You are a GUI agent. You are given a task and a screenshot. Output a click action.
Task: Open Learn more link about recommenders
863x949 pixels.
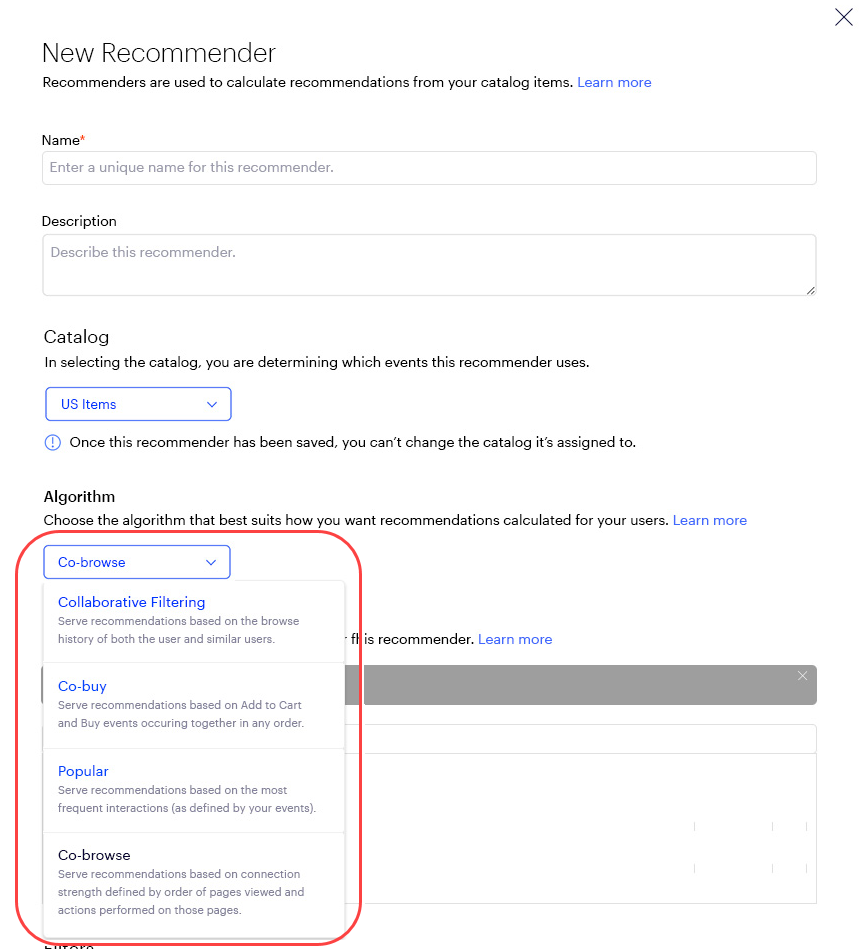point(614,82)
